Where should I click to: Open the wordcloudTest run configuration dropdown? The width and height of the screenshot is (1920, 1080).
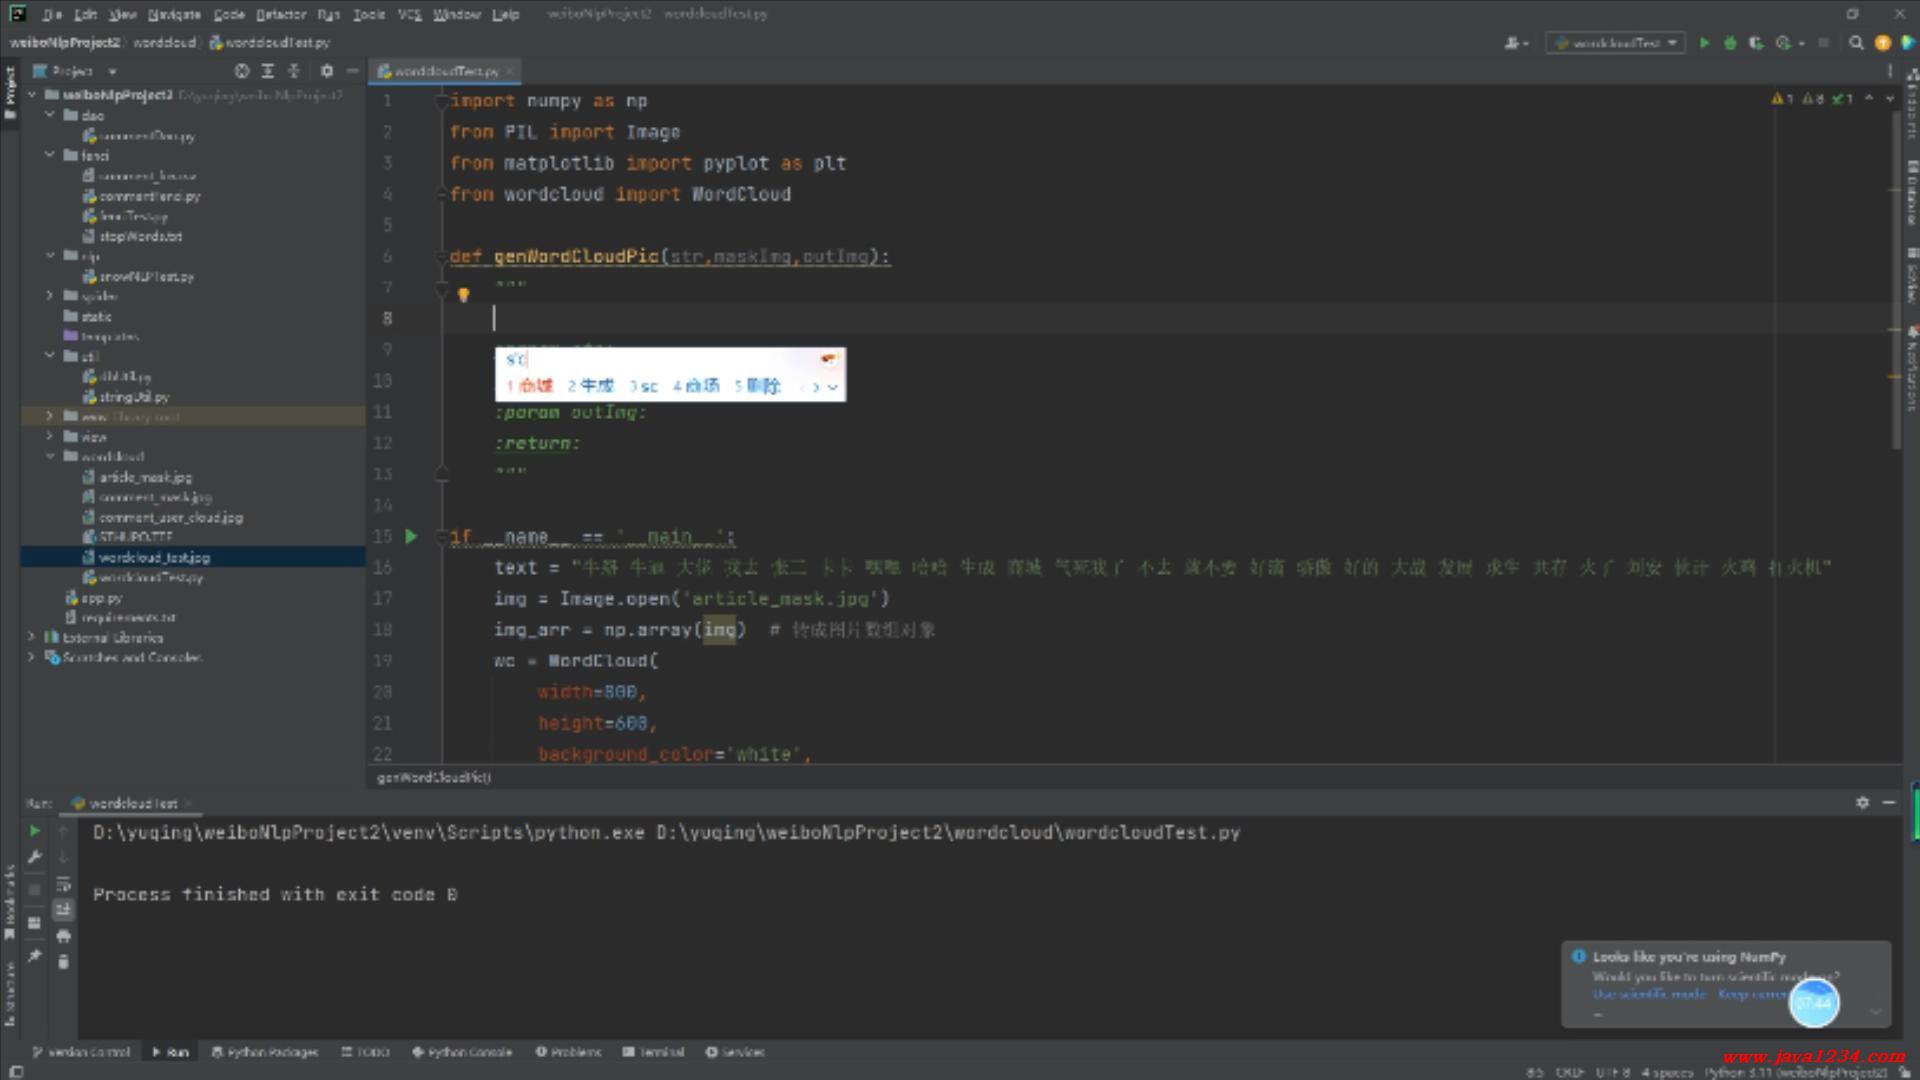pyautogui.click(x=1615, y=43)
